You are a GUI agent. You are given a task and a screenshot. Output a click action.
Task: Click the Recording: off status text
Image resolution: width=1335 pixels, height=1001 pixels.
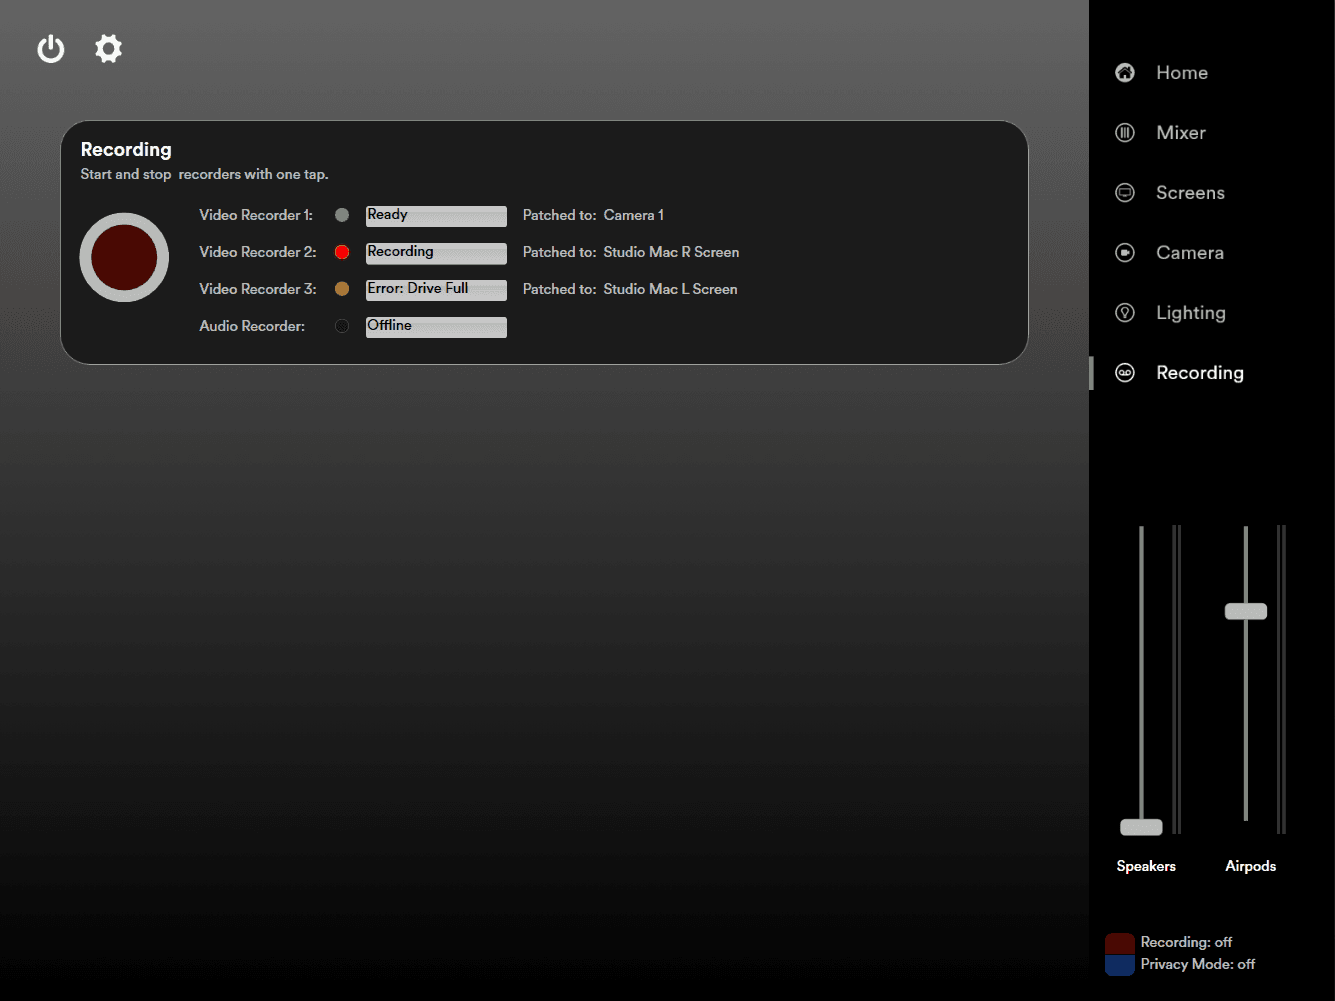[x=1186, y=942]
